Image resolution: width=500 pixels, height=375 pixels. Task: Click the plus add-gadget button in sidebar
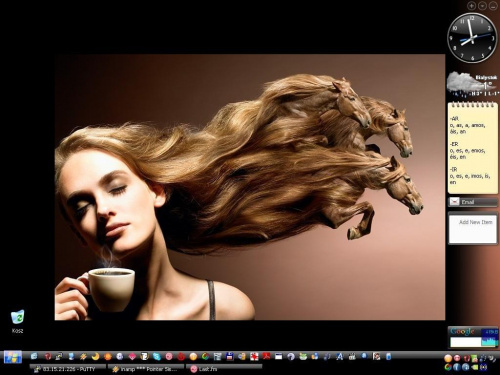pos(471,6)
